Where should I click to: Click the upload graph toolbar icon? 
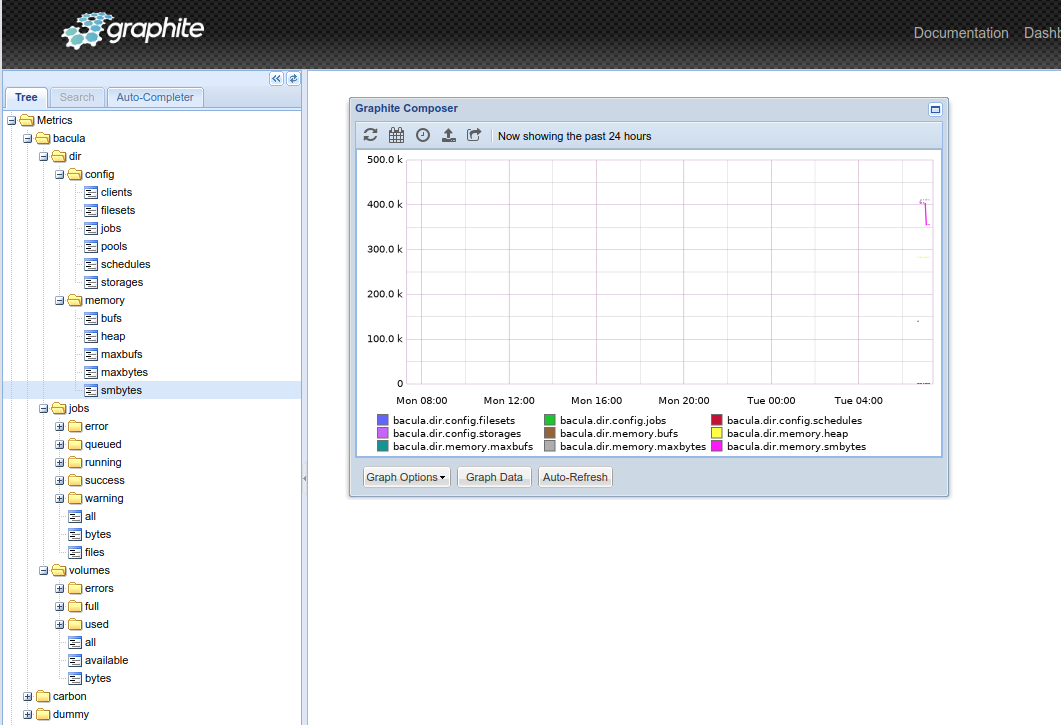pos(449,135)
